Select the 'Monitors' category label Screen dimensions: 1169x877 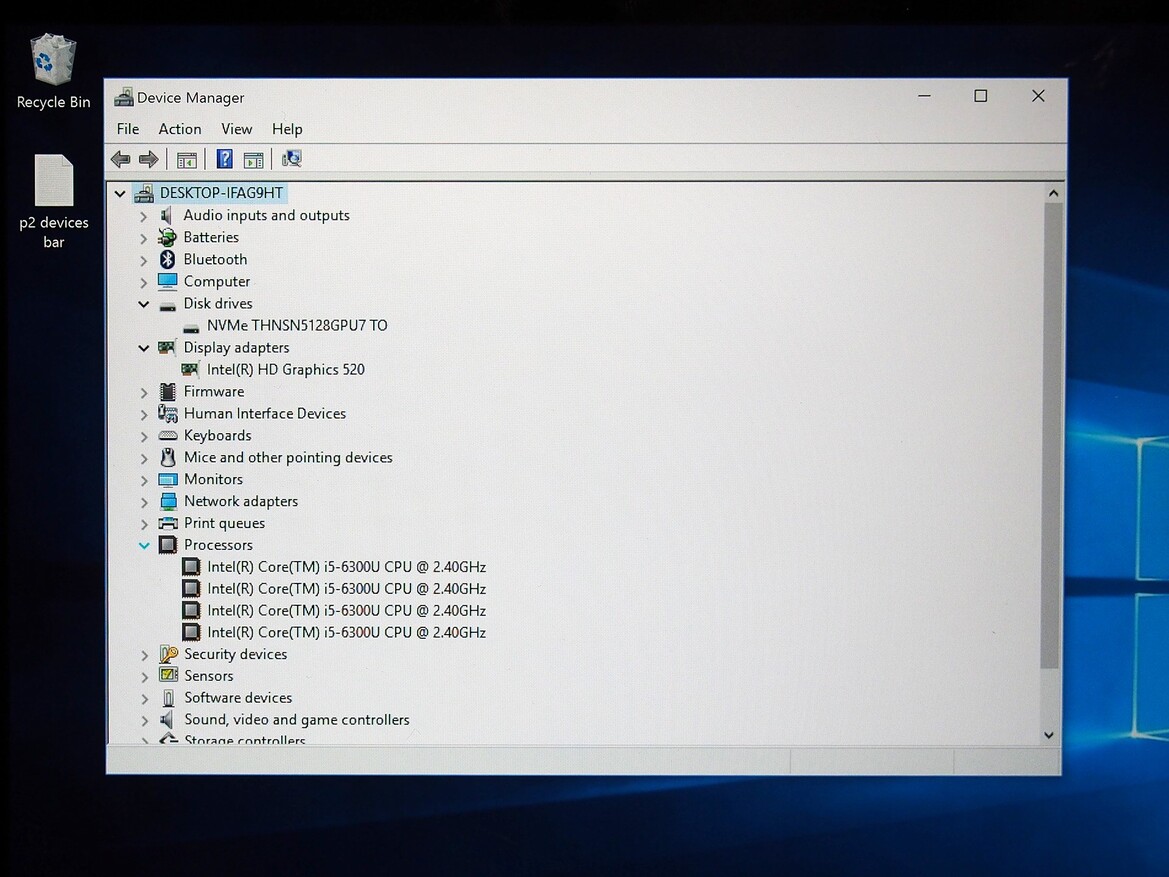click(x=213, y=479)
